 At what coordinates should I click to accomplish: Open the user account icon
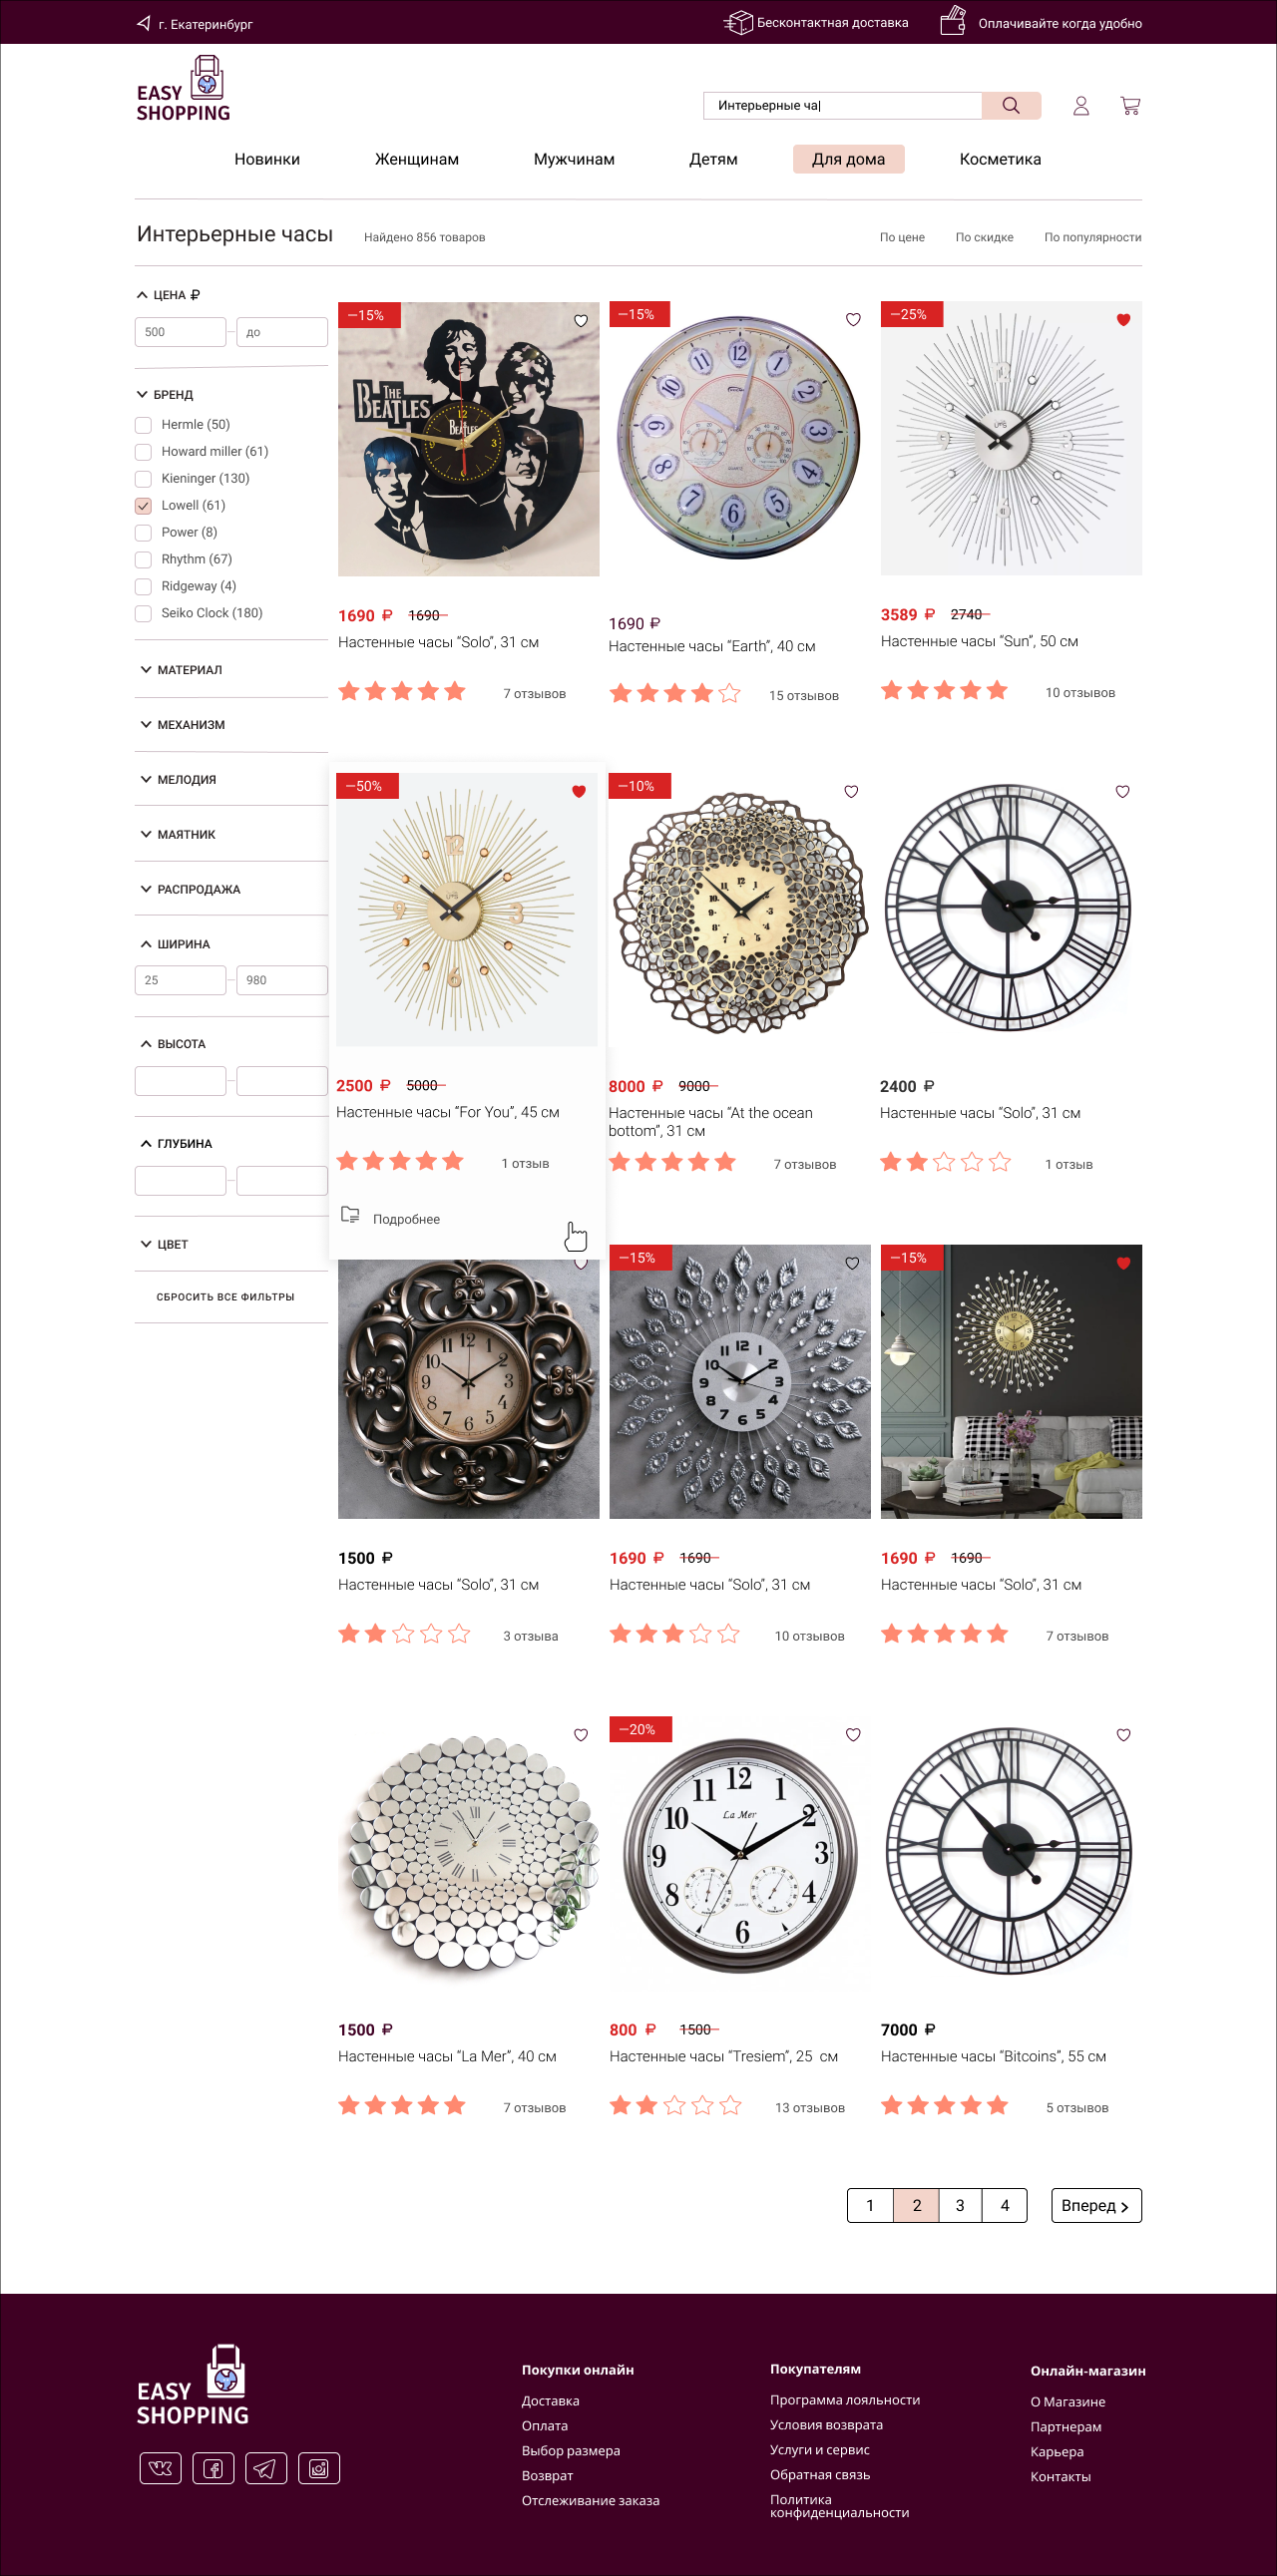(1081, 105)
